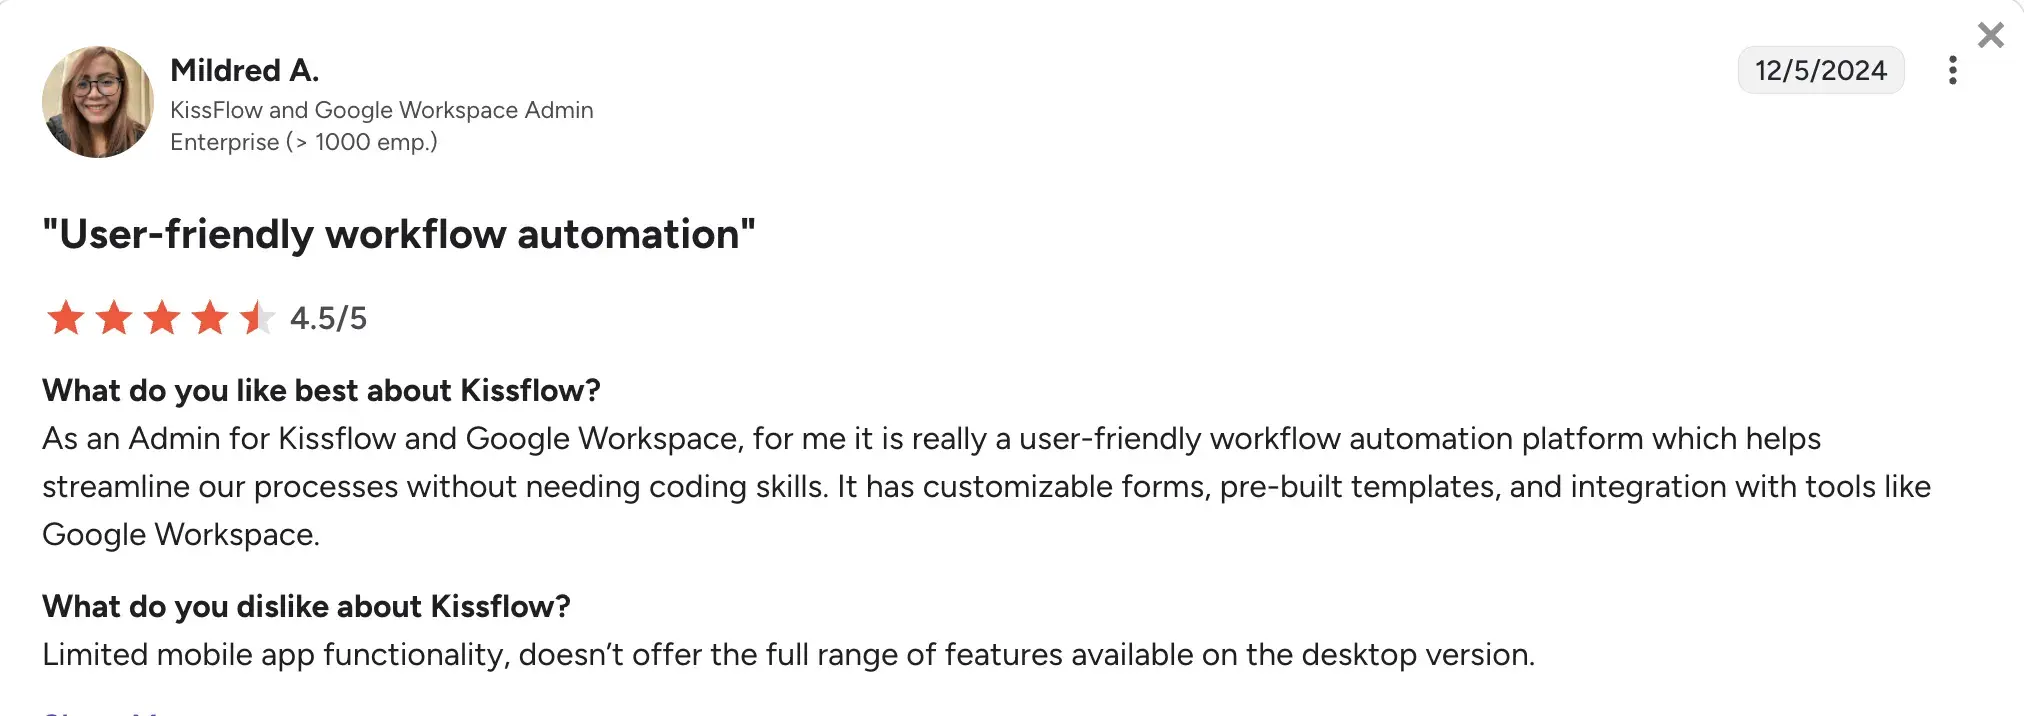This screenshot has width=2024, height=716.
Task: Select the 4.5/5 rating label
Action: [327, 319]
